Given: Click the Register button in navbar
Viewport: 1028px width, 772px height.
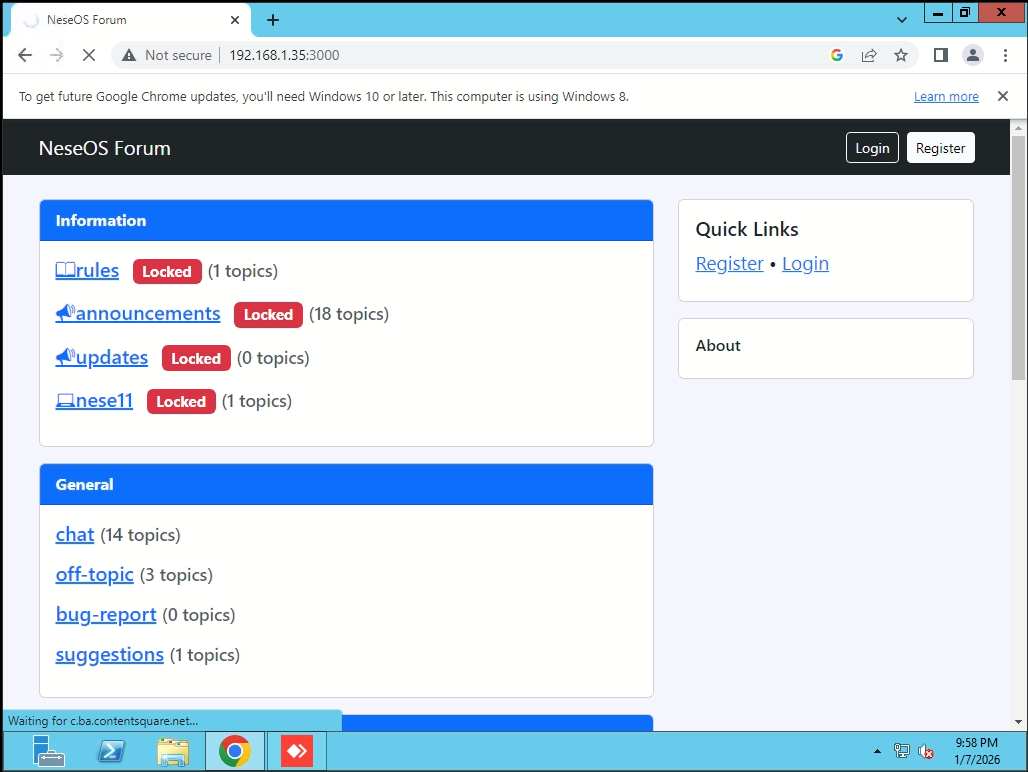Looking at the screenshot, I should click(940, 148).
